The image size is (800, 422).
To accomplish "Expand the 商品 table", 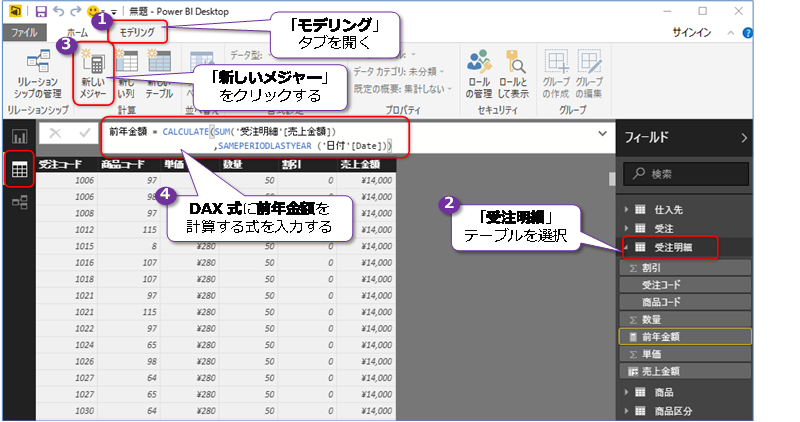I will point(627,392).
